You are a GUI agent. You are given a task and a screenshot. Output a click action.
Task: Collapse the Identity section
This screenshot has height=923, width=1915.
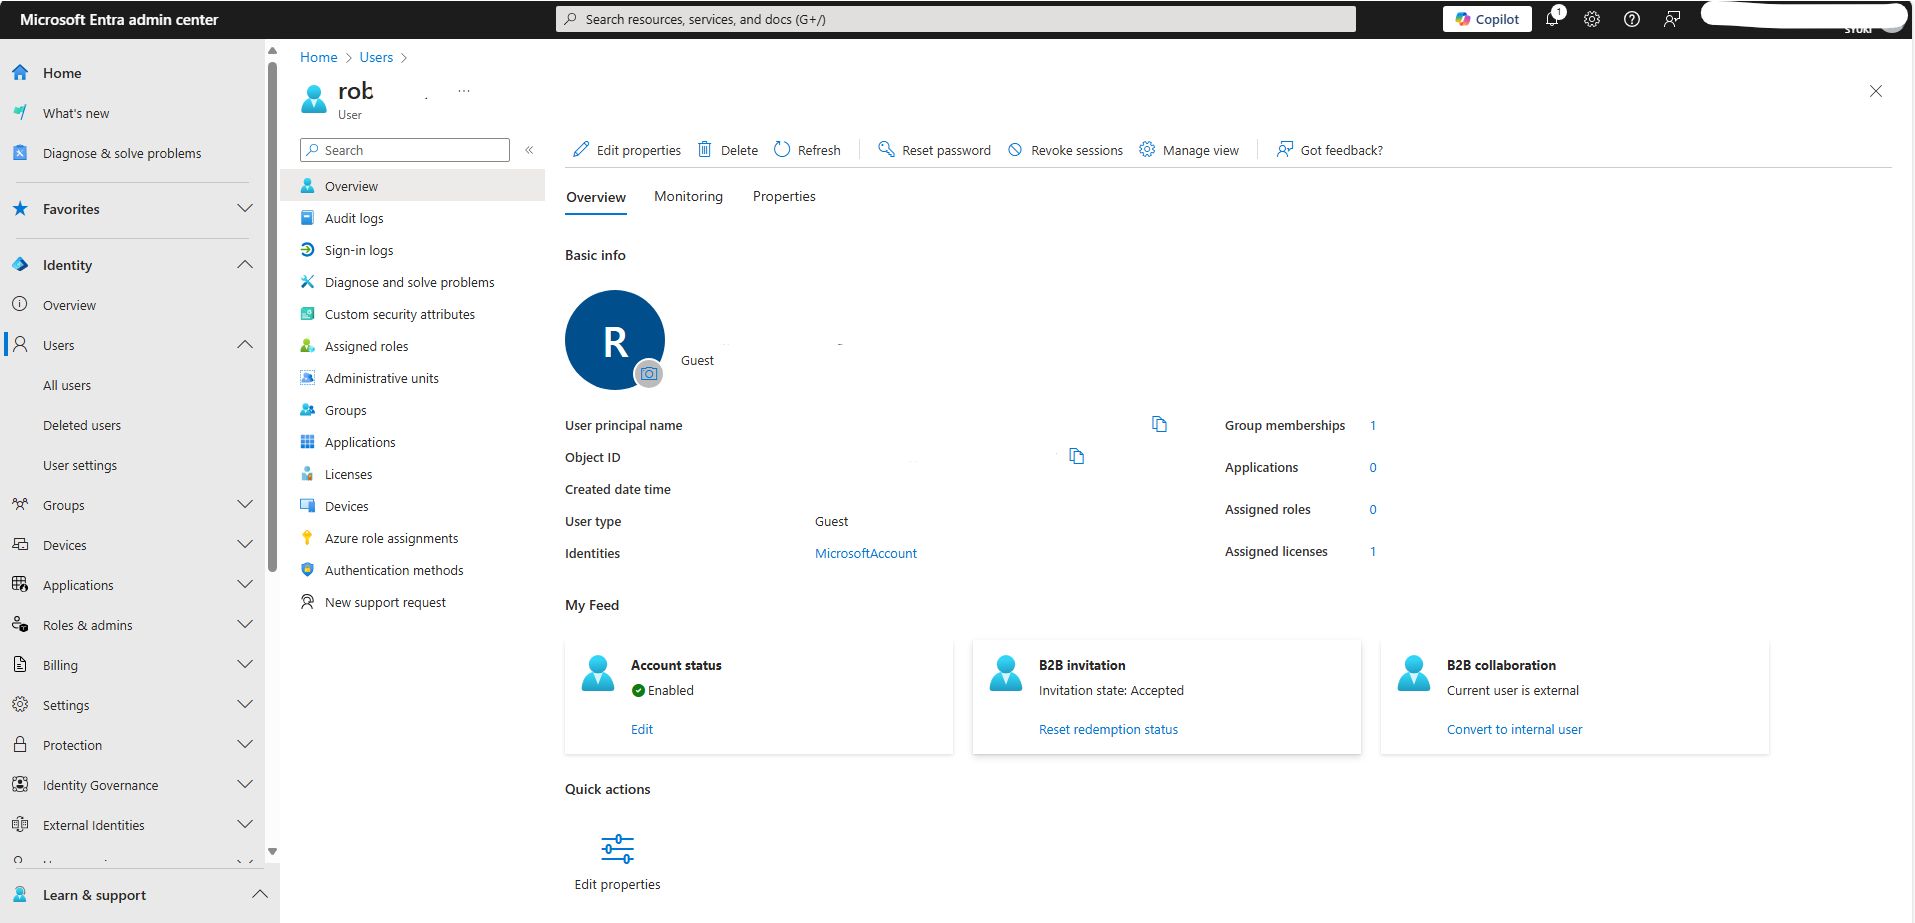(245, 264)
